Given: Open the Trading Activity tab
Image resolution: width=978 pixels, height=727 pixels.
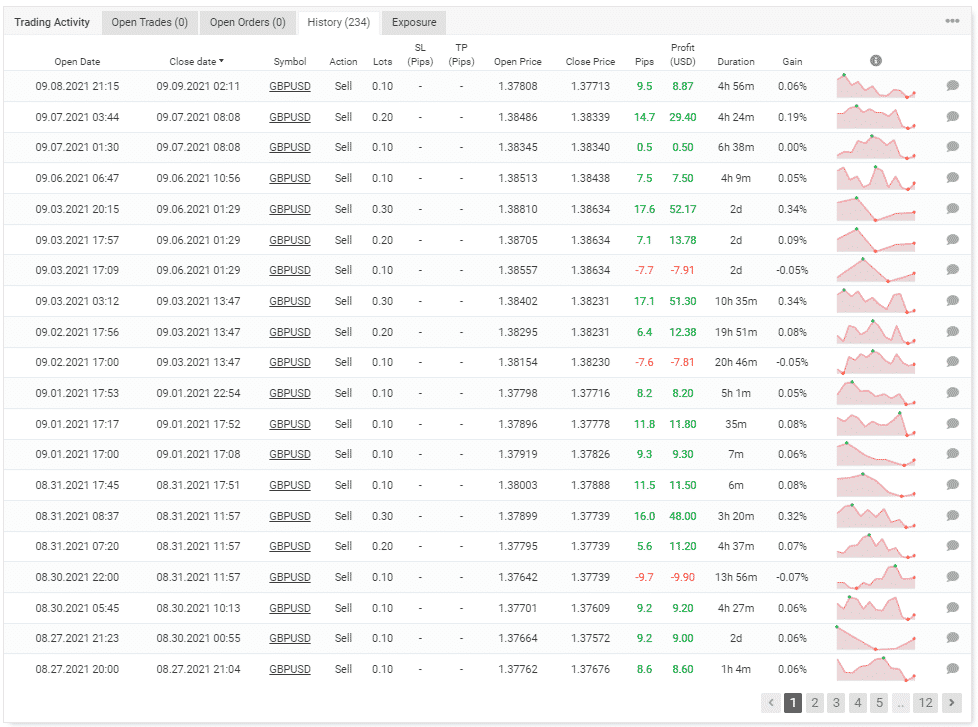Looking at the screenshot, I should (51, 21).
